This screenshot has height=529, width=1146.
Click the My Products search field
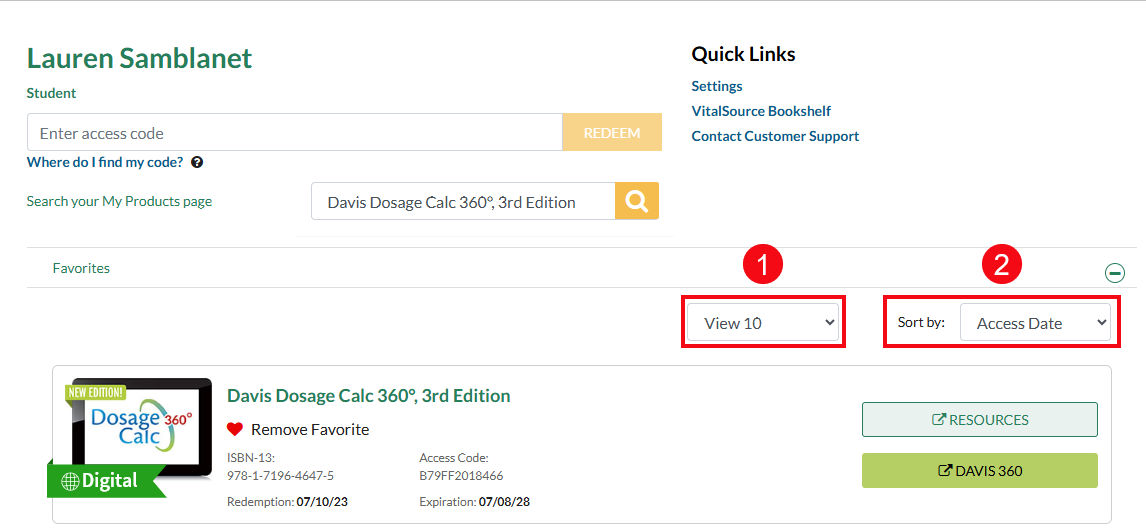(x=463, y=201)
